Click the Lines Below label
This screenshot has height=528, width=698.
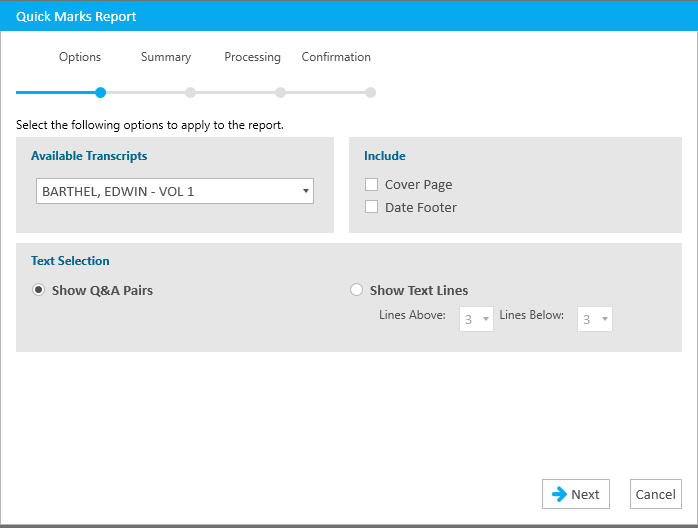[532, 315]
